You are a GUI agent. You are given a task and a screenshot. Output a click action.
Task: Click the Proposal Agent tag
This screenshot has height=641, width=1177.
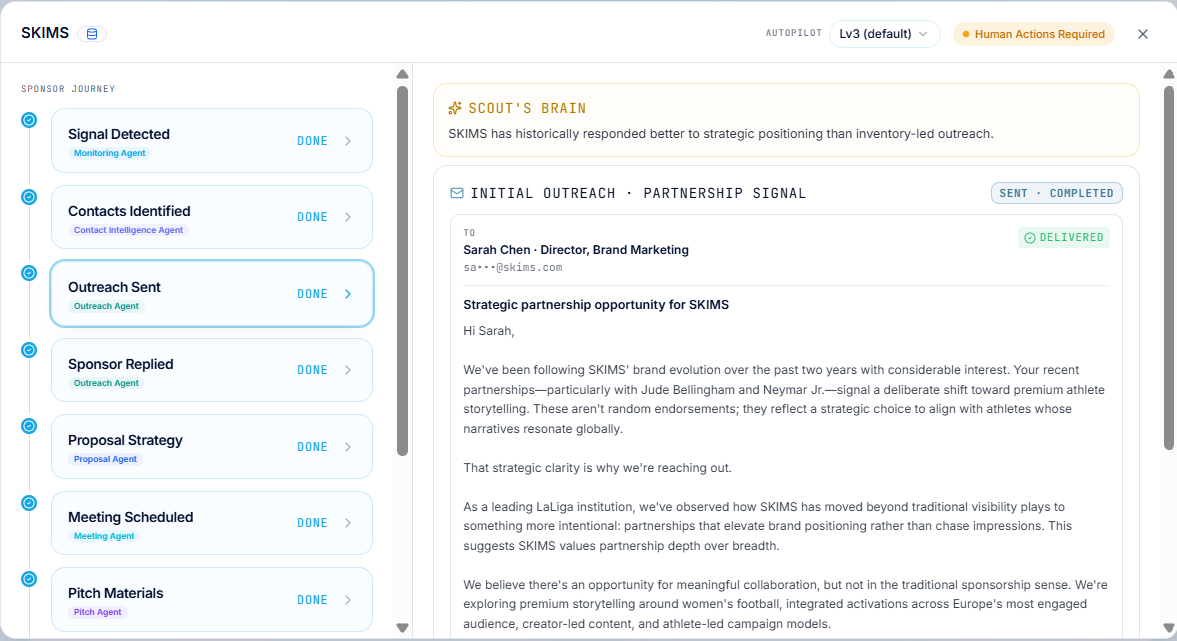point(105,459)
